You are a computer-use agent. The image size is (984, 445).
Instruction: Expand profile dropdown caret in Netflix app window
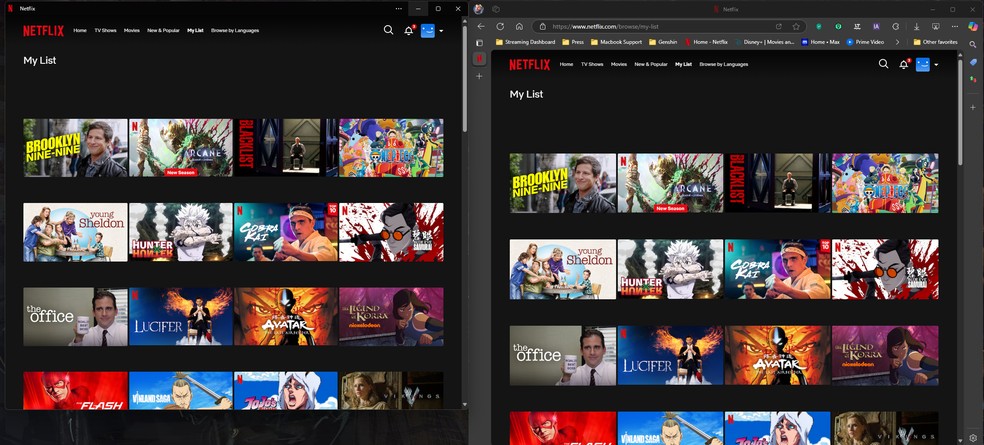pos(441,31)
